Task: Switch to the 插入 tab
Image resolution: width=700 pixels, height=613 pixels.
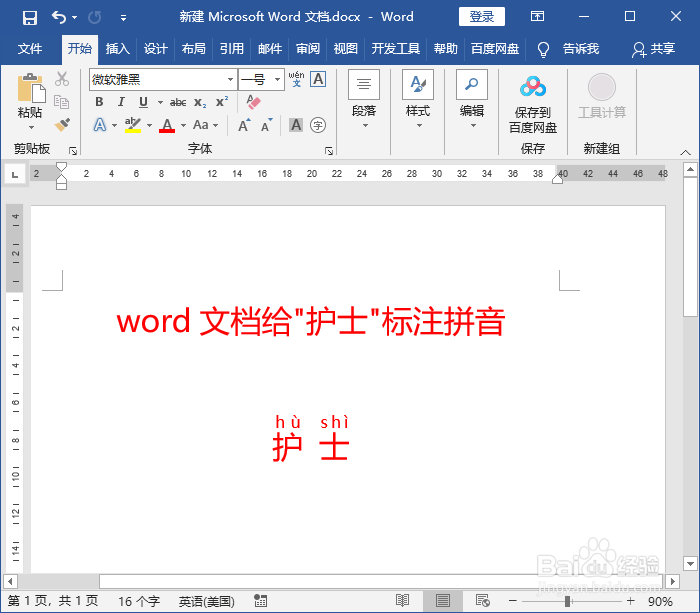Action: pos(117,49)
